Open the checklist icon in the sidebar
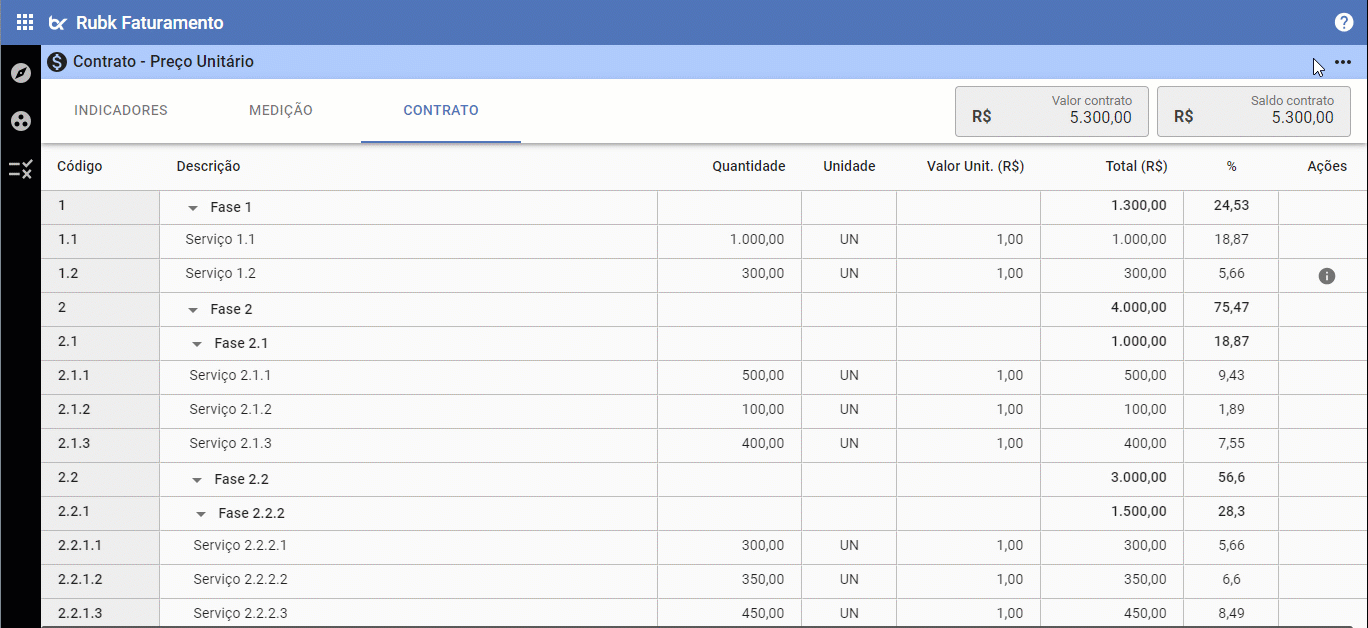This screenshot has height=628, width=1368. 21,169
